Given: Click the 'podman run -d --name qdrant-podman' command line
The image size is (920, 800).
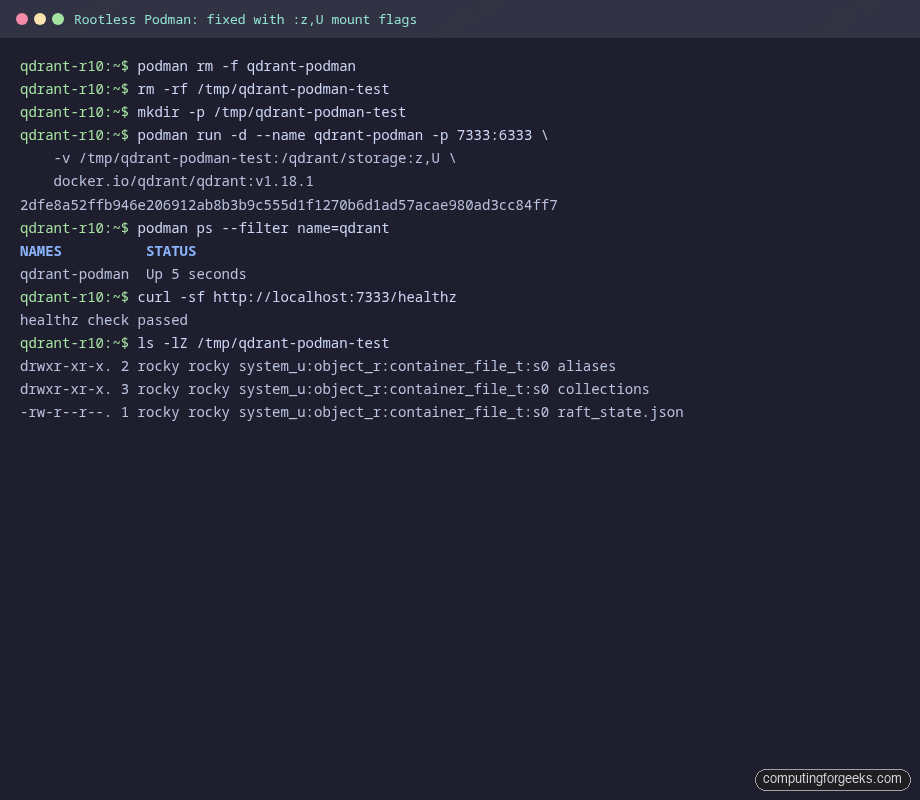Looking at the screenshot, I should [x=343, y=136].
